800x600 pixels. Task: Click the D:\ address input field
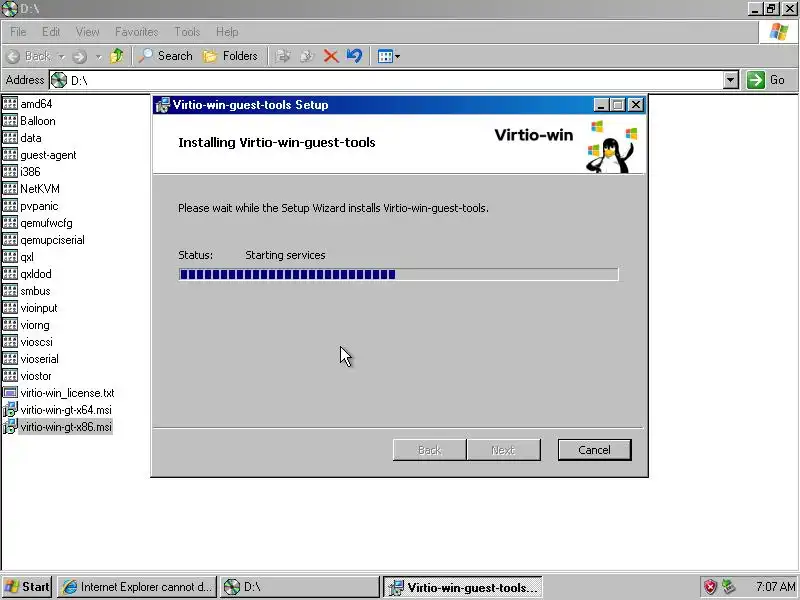[387, 80]
